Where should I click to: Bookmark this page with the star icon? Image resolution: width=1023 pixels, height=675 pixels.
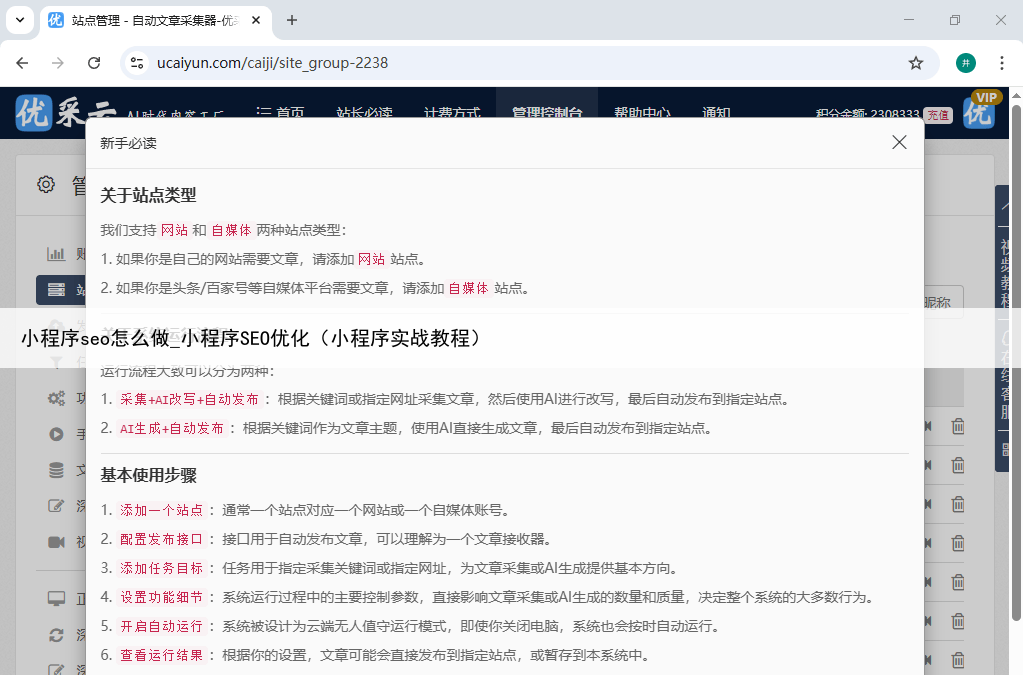(915, 63)
